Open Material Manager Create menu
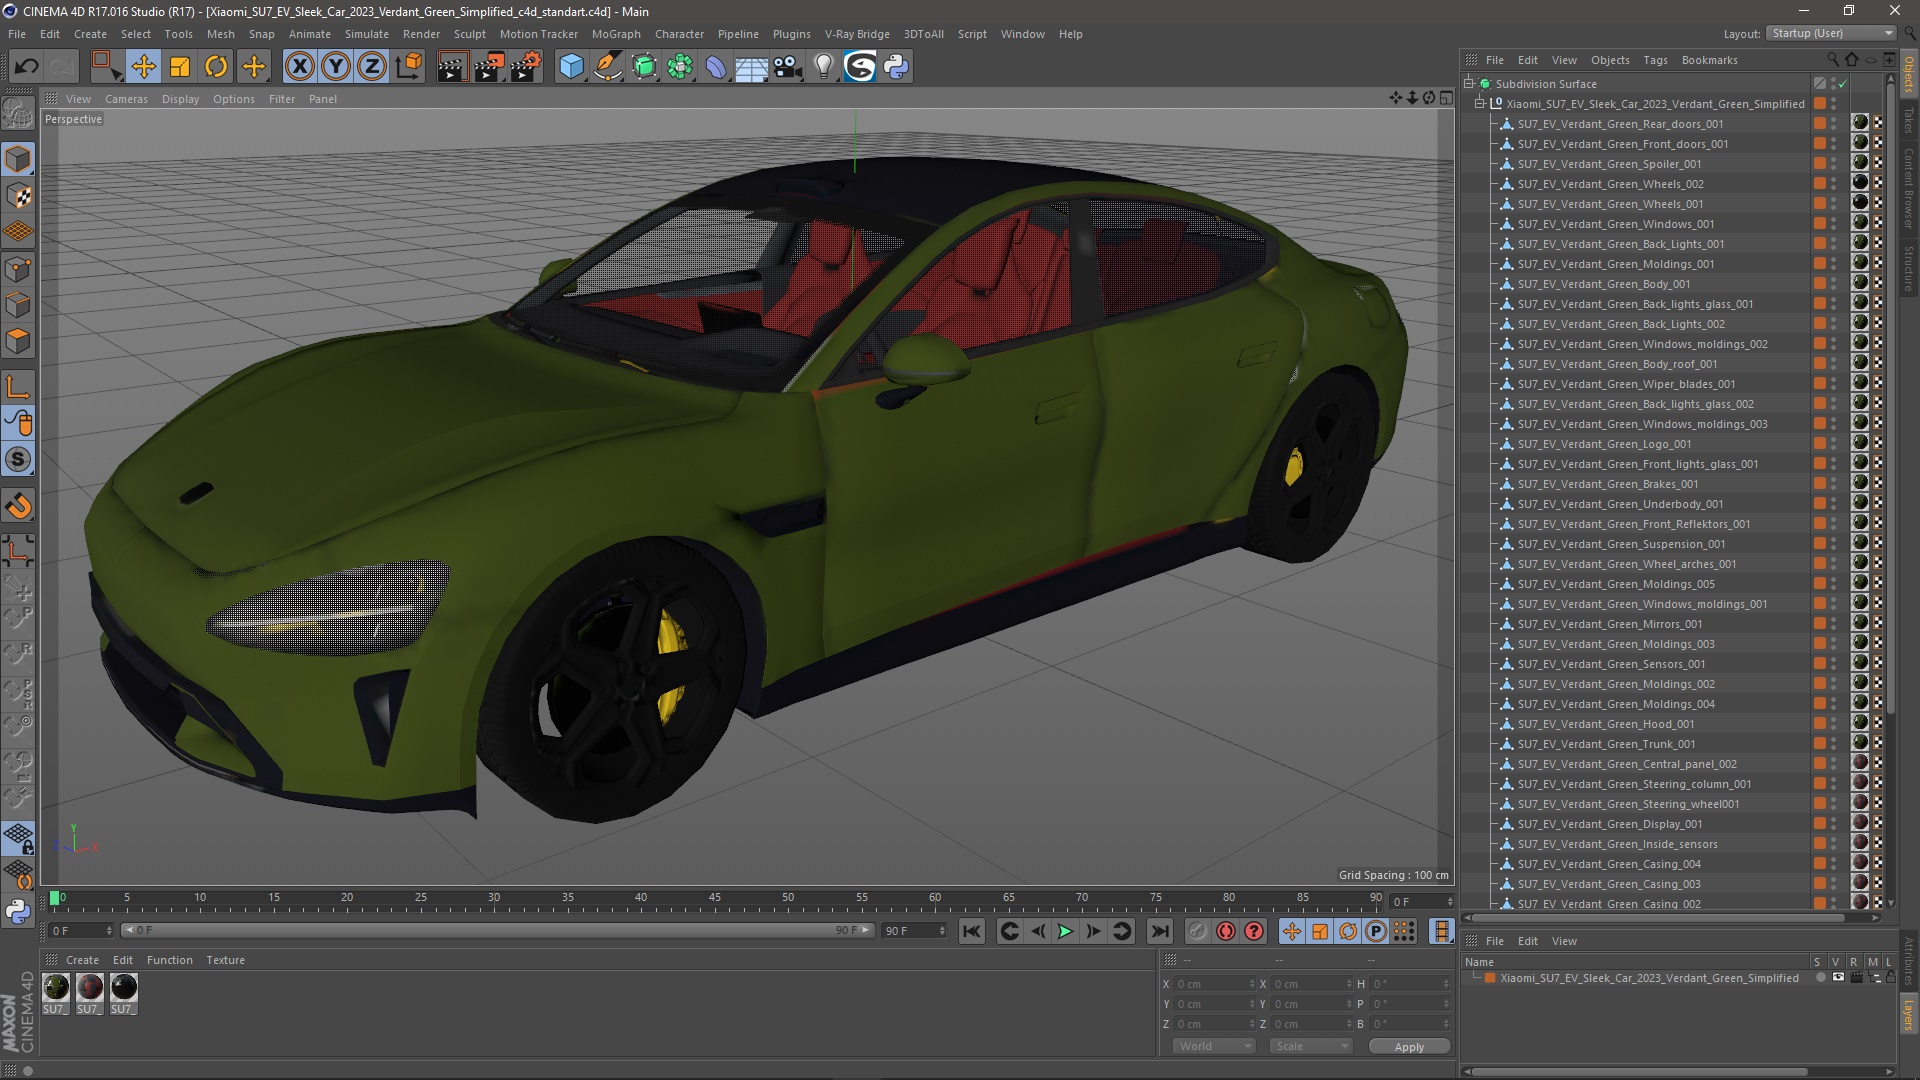 (x=82, y=960)
